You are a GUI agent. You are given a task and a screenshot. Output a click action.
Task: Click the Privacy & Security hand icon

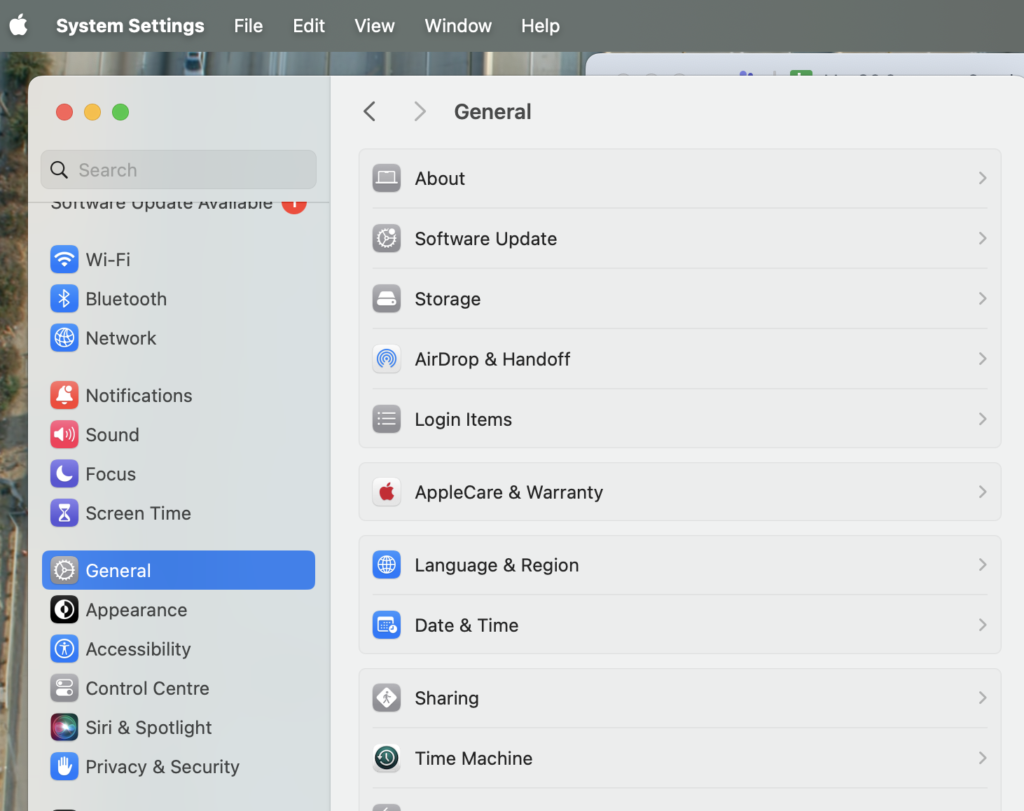pos(63,766)
